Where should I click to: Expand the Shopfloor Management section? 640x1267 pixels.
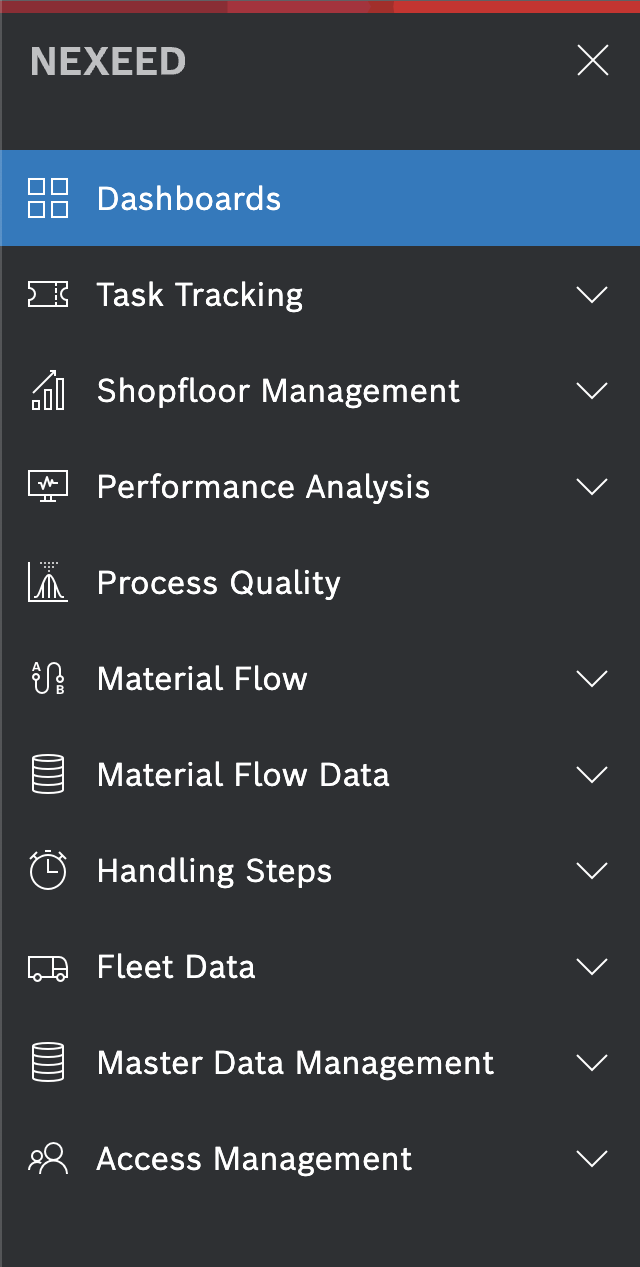pyautogui.click(x=592, y=390)
